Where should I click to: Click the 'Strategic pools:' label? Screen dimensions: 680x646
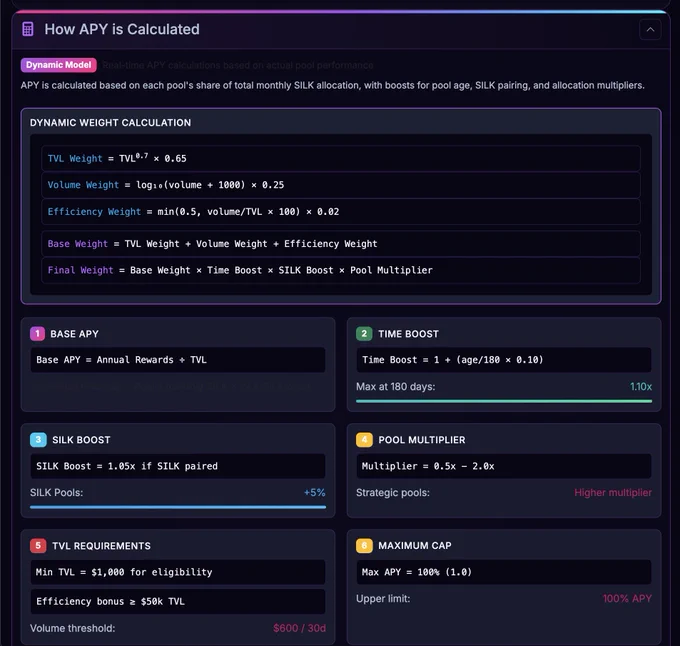pos(393,493)
